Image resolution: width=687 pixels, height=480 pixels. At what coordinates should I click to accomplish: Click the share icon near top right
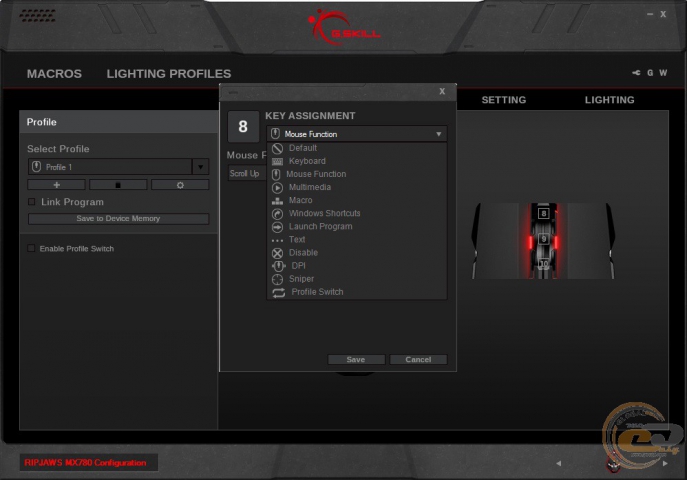pos(636,73)
